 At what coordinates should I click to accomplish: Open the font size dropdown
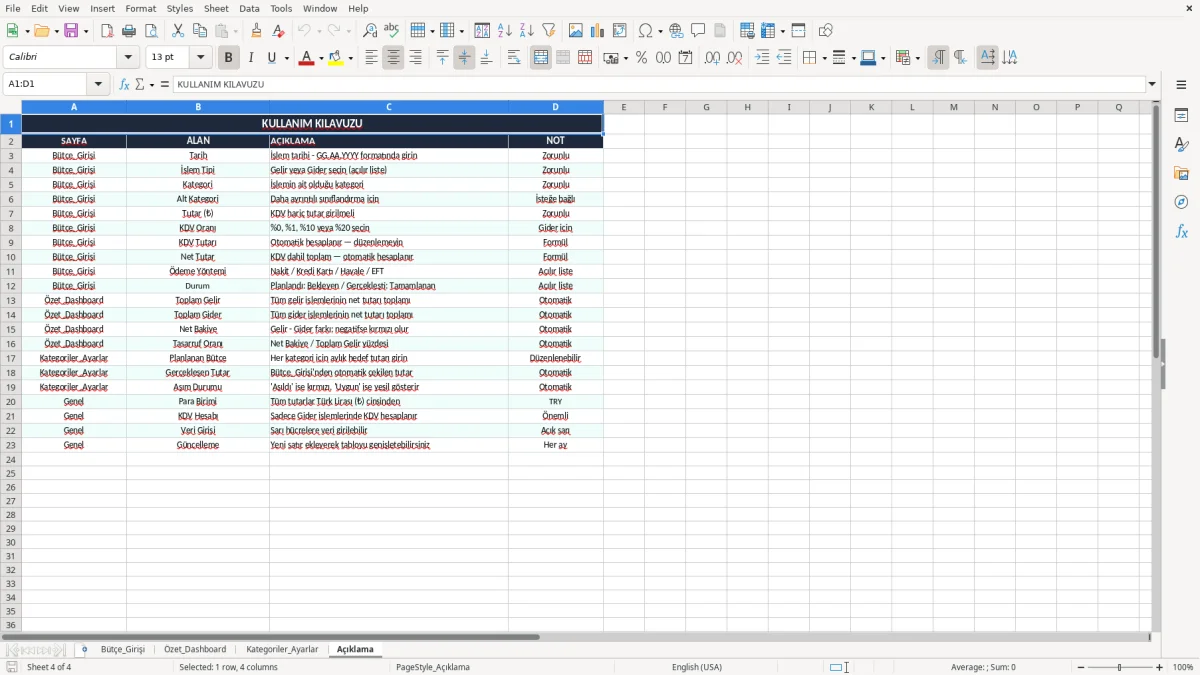[200, 58]
